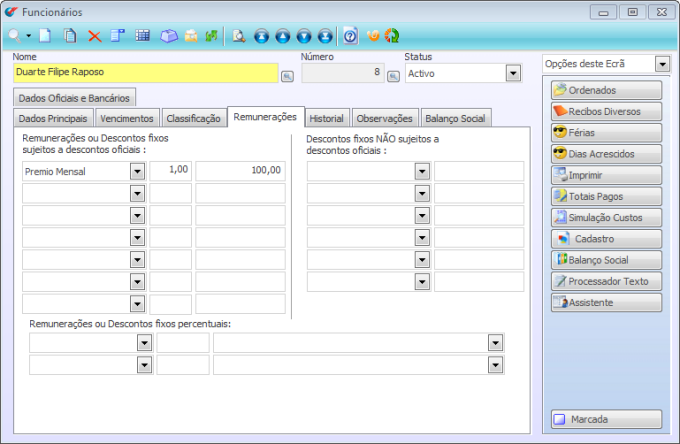
Task: Open the Status dropdown showing Activo
Action: pyautogui.click(x=513, y=73)
